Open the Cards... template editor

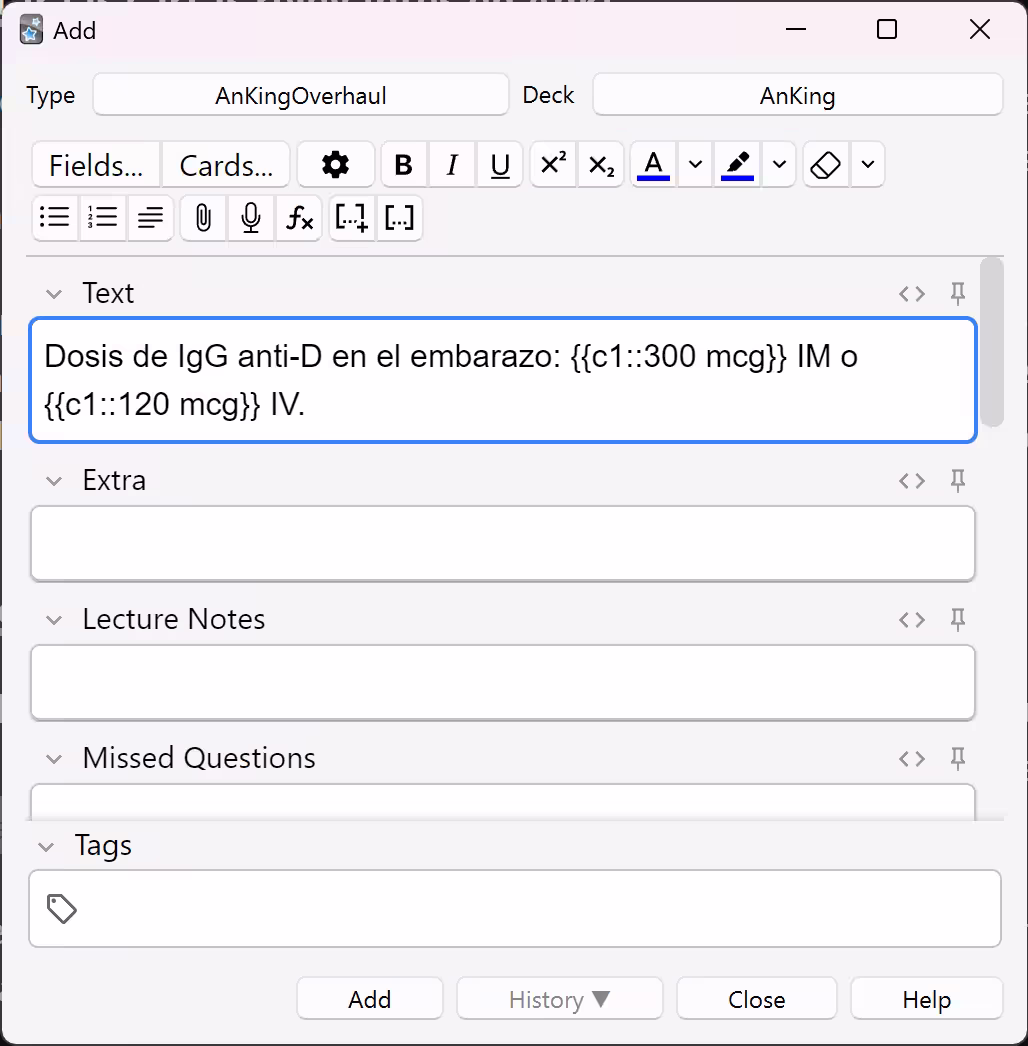226,165
